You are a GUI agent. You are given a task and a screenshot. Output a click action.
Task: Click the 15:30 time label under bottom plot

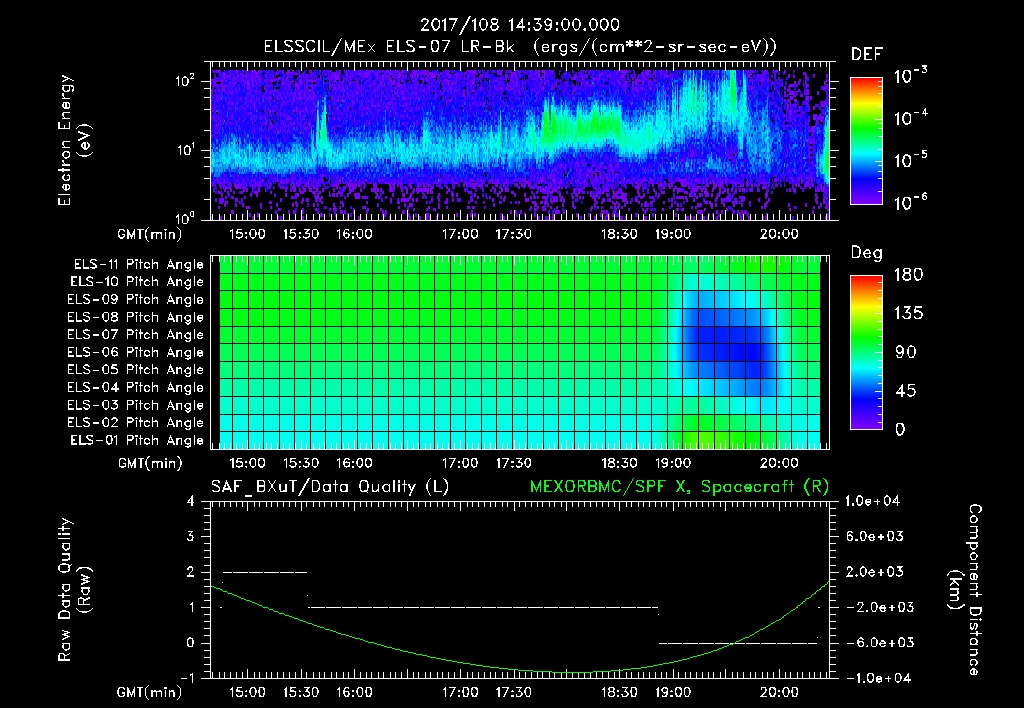click(x=301, y=692)
